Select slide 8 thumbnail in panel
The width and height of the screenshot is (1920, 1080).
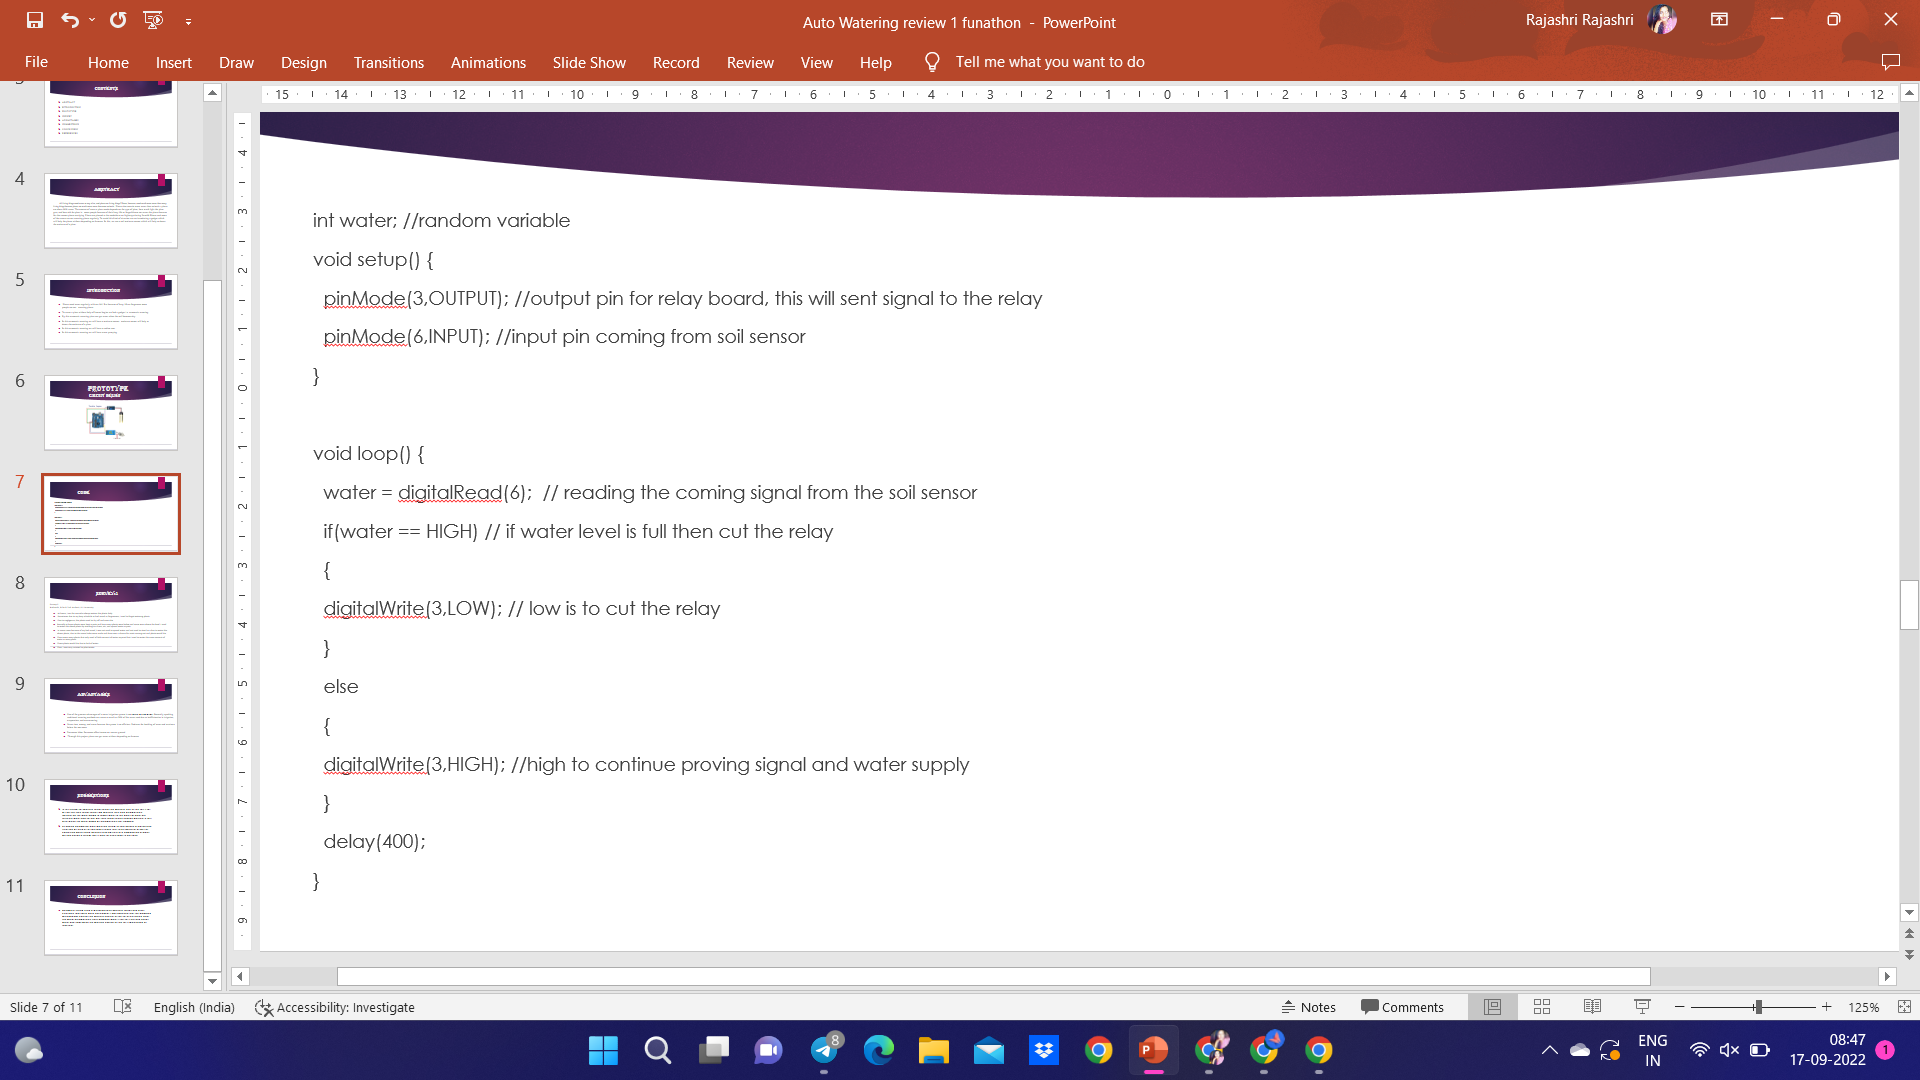click(111, 615)
